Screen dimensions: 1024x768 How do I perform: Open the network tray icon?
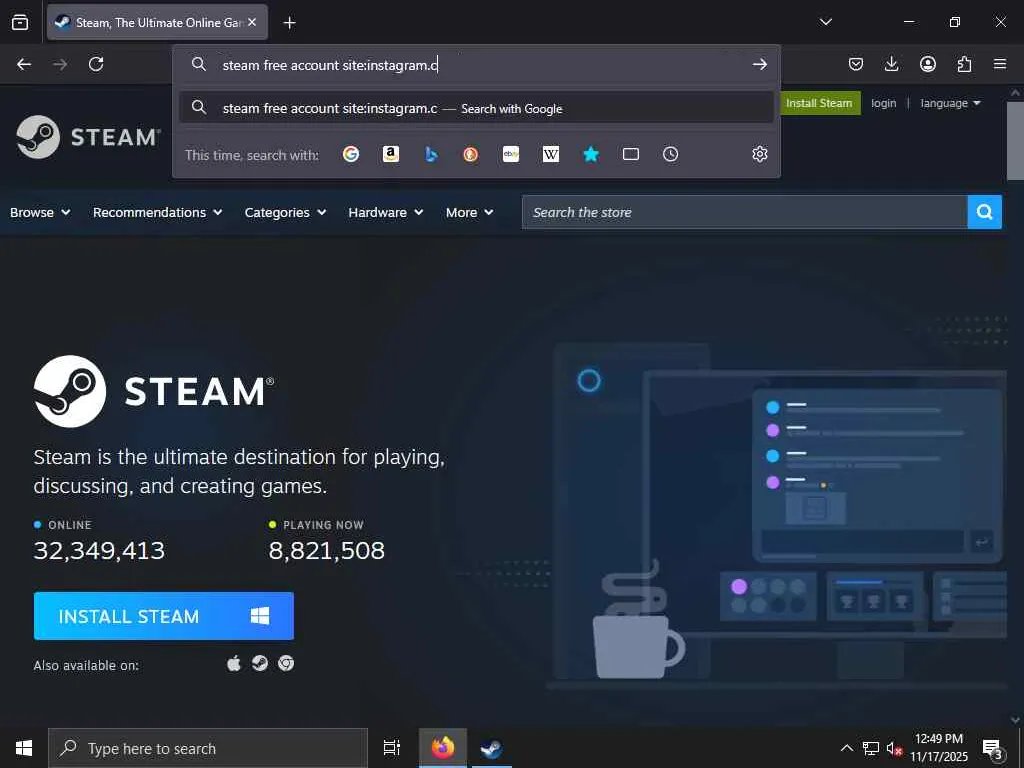pos(871,748)
